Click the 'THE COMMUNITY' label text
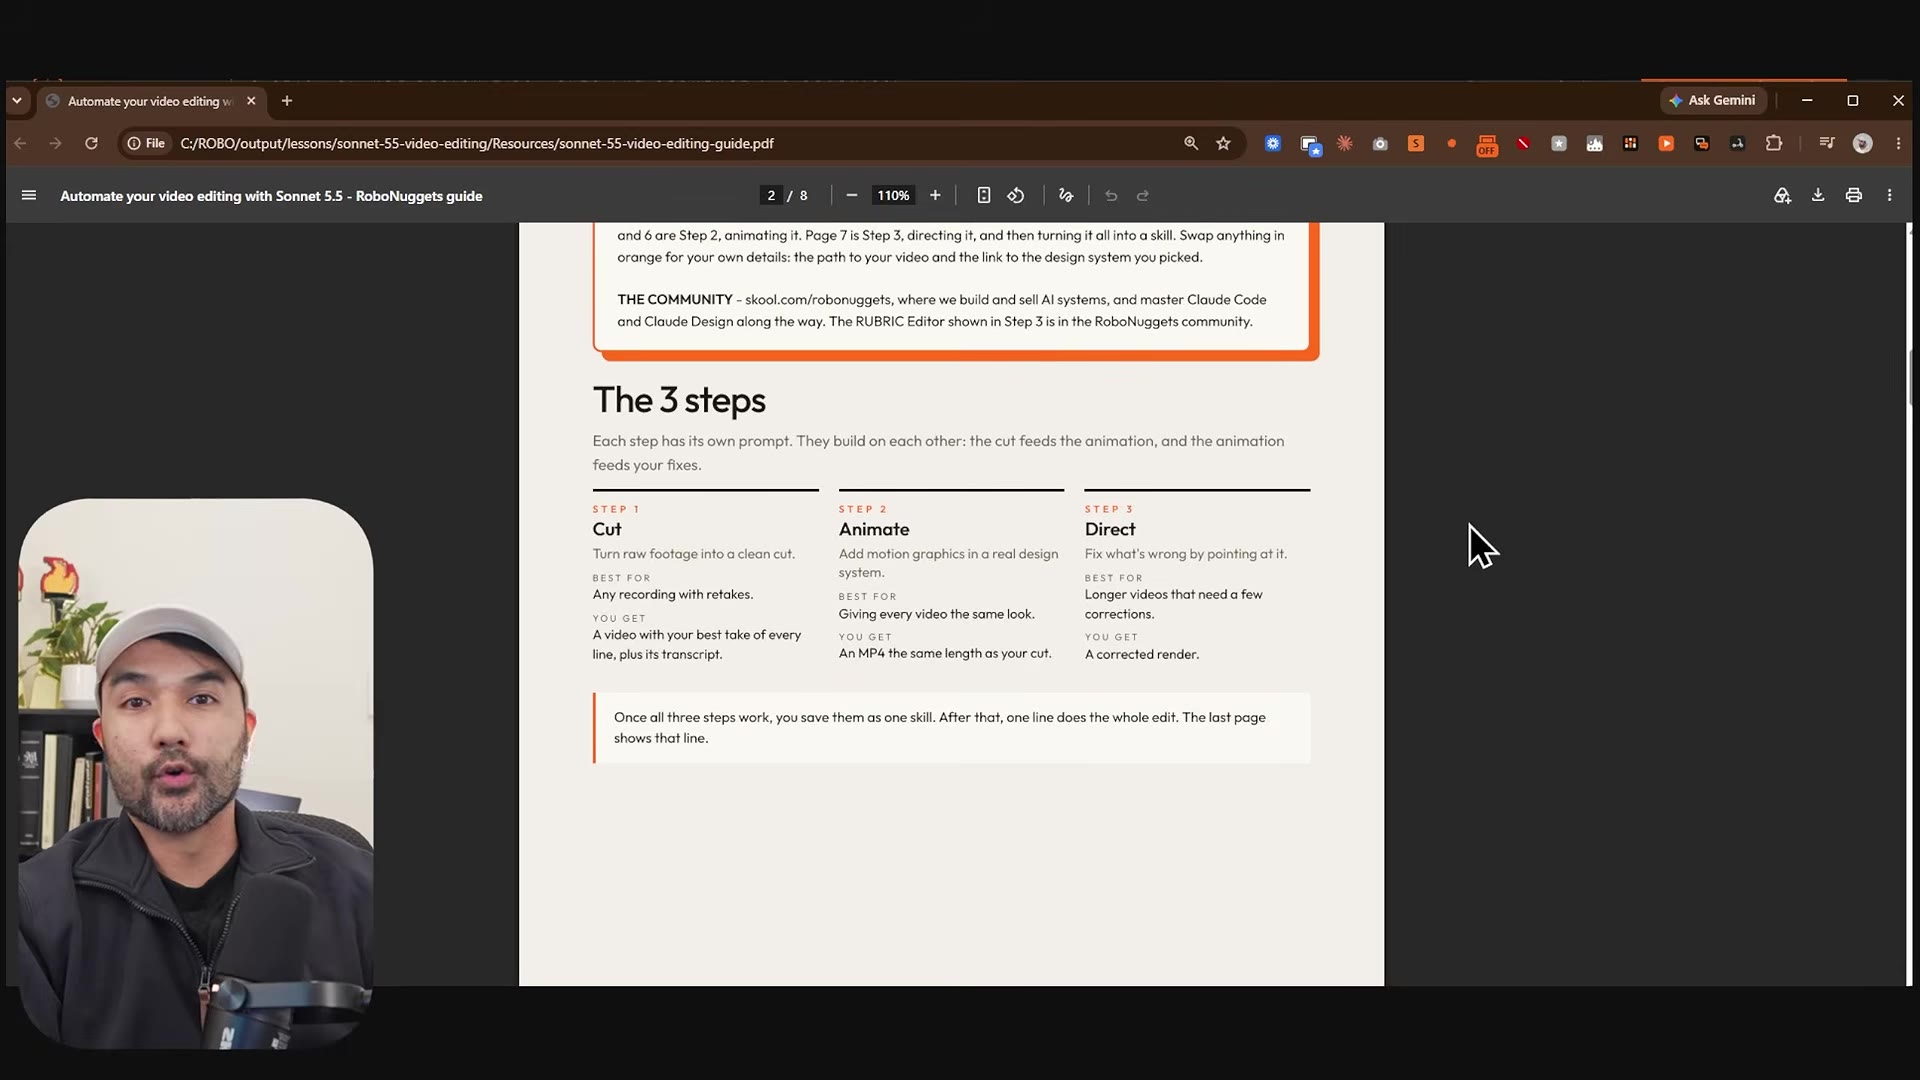 pyautogui.click(x=675, y=299)
